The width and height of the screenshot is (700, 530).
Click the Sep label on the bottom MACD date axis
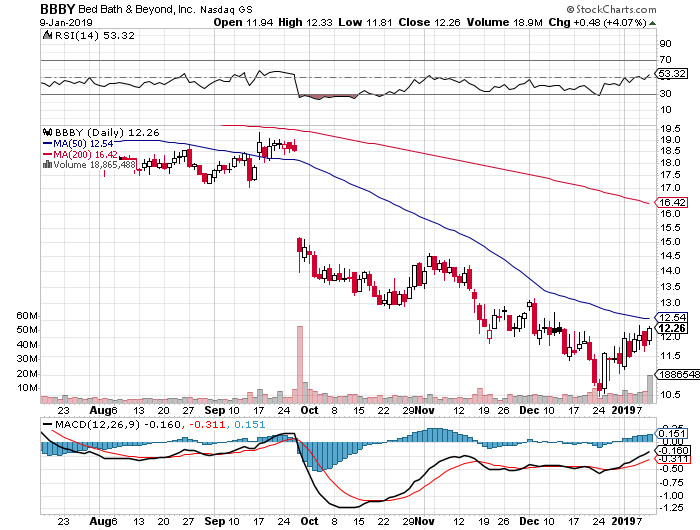pos(215,521)
